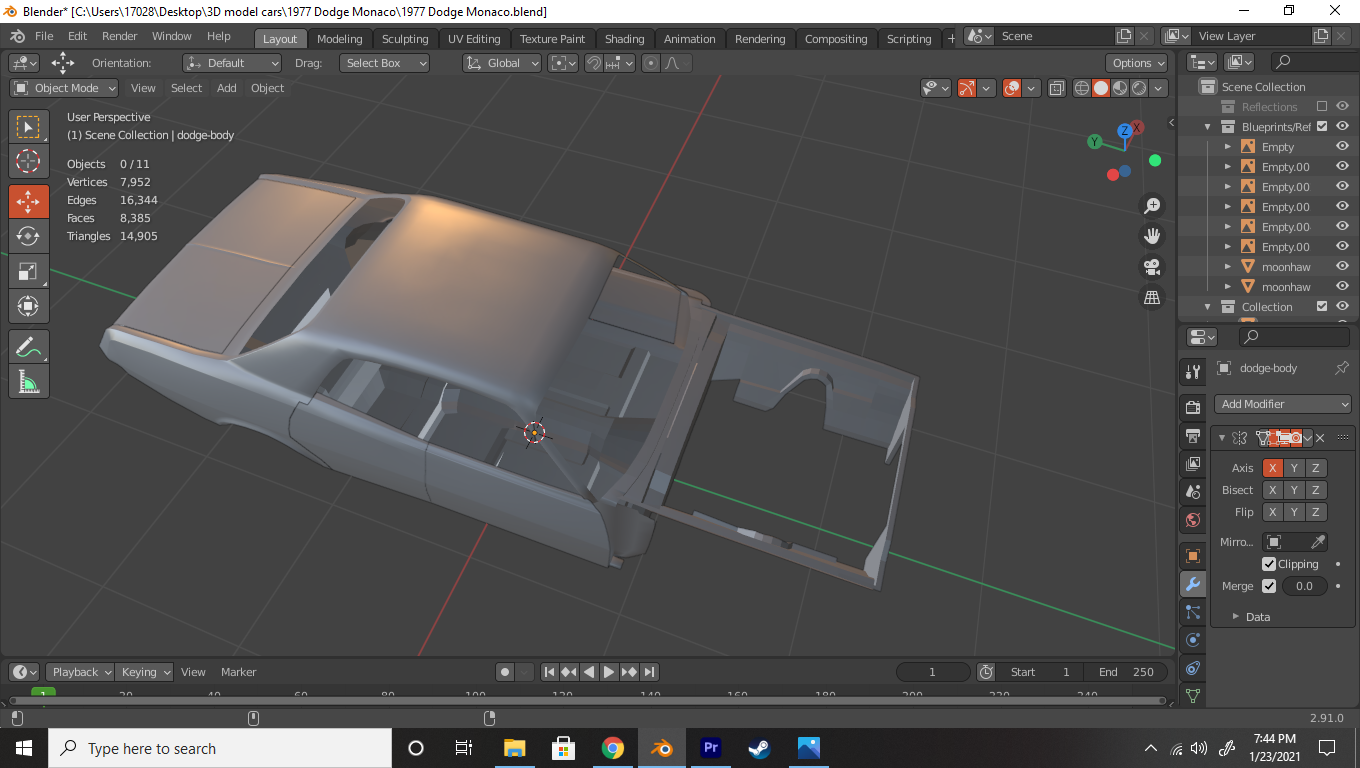Toggle camera view in viewport
The image size is (1360, 768).
(x=1152, y=267)
